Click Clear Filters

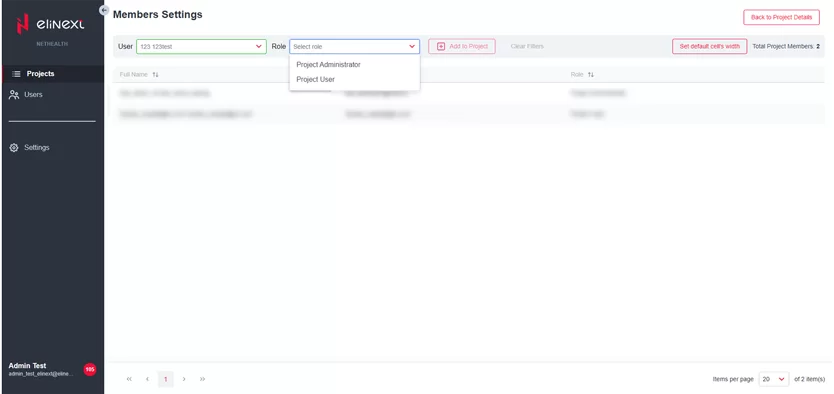[x=527, y=46]
